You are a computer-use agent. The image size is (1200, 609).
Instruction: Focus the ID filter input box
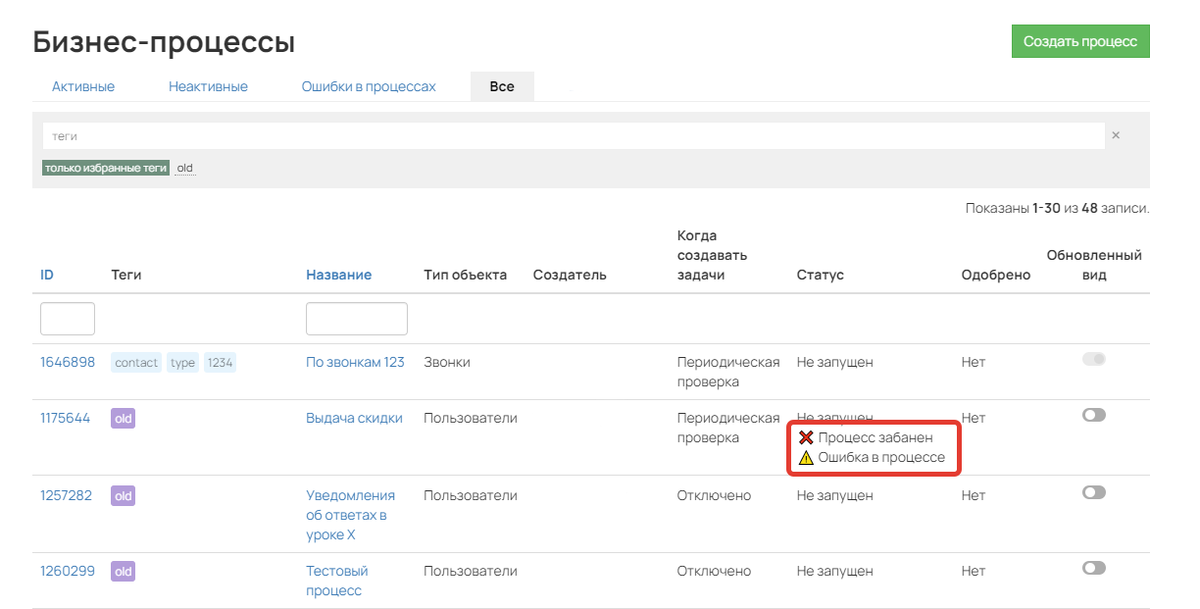pyautogui.click(x=67, y=319)
